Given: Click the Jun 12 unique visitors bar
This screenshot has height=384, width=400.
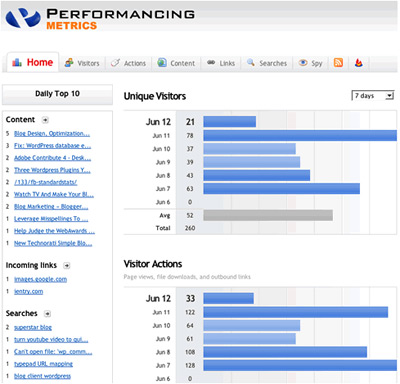Looking at the screenshot, I should (230, 122).
